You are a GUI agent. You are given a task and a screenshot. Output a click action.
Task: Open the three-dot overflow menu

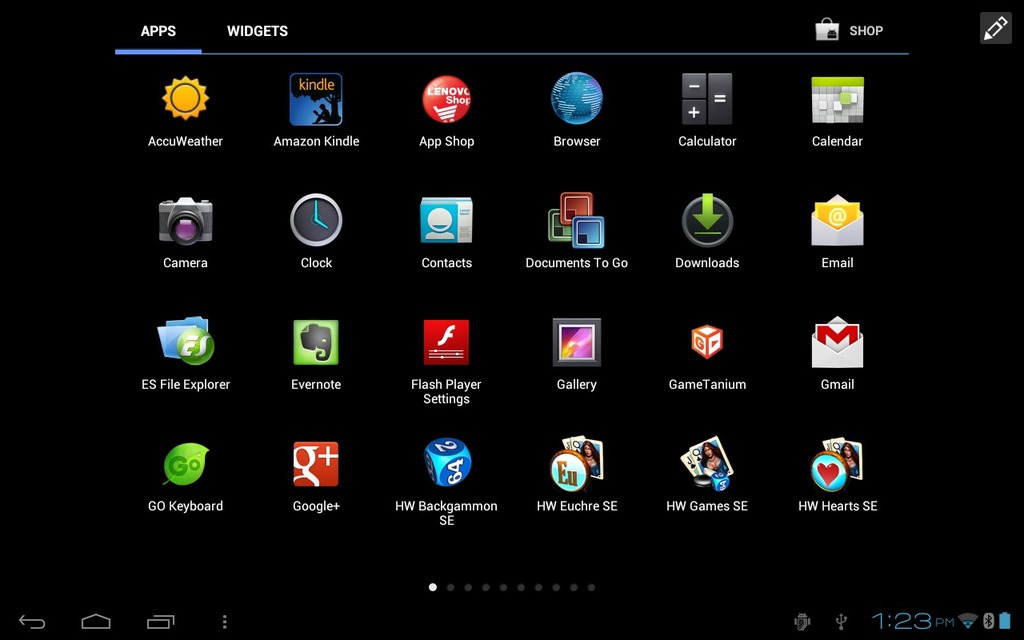225,621
